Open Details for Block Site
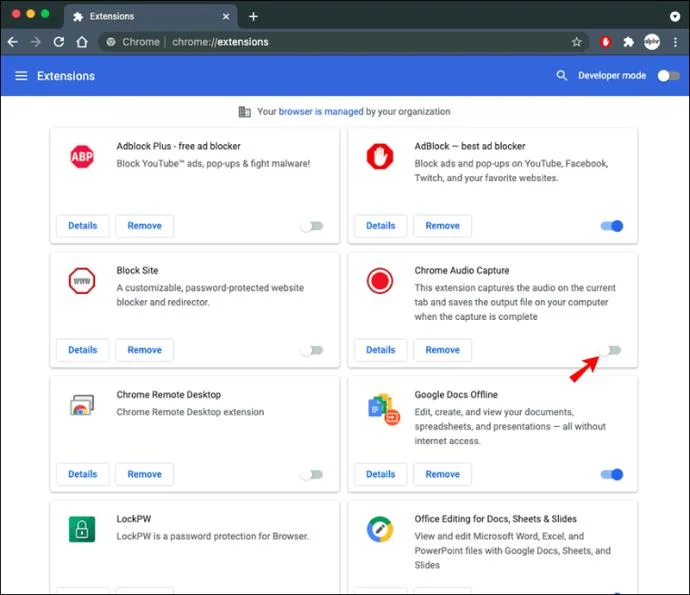Viewport: 690px width, 595px height. pyautogui.click(x=83, y=350)
